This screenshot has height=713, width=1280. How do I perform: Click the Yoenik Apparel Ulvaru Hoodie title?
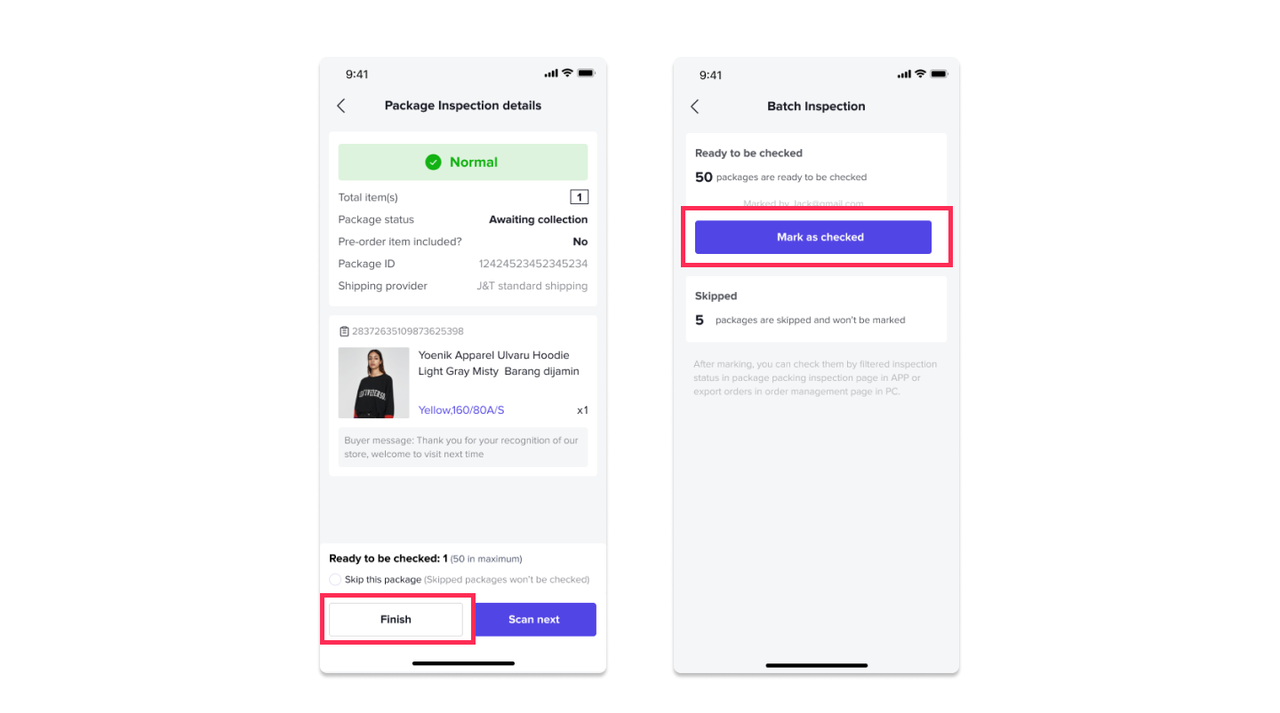[x=499, y=363]
